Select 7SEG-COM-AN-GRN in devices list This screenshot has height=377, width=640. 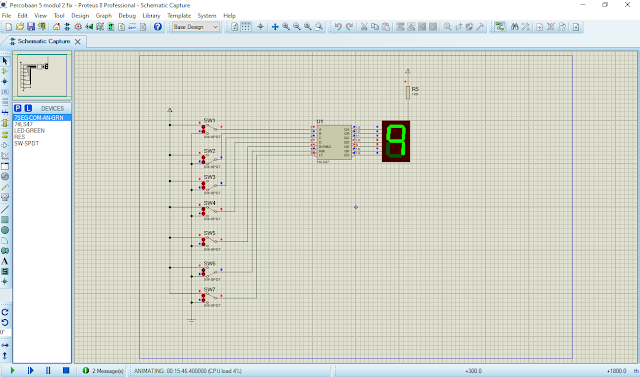point(42,118)
